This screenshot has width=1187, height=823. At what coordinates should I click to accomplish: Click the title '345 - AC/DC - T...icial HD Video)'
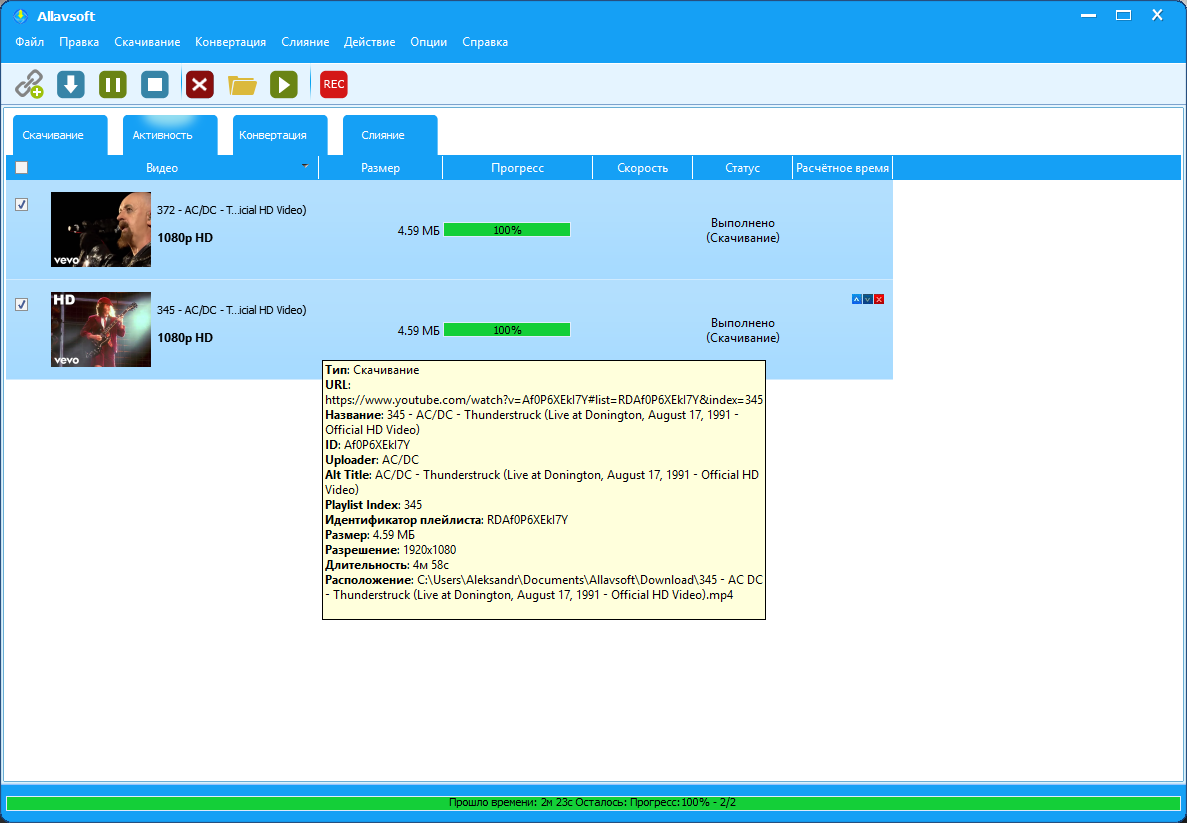(x=232, y=310)
